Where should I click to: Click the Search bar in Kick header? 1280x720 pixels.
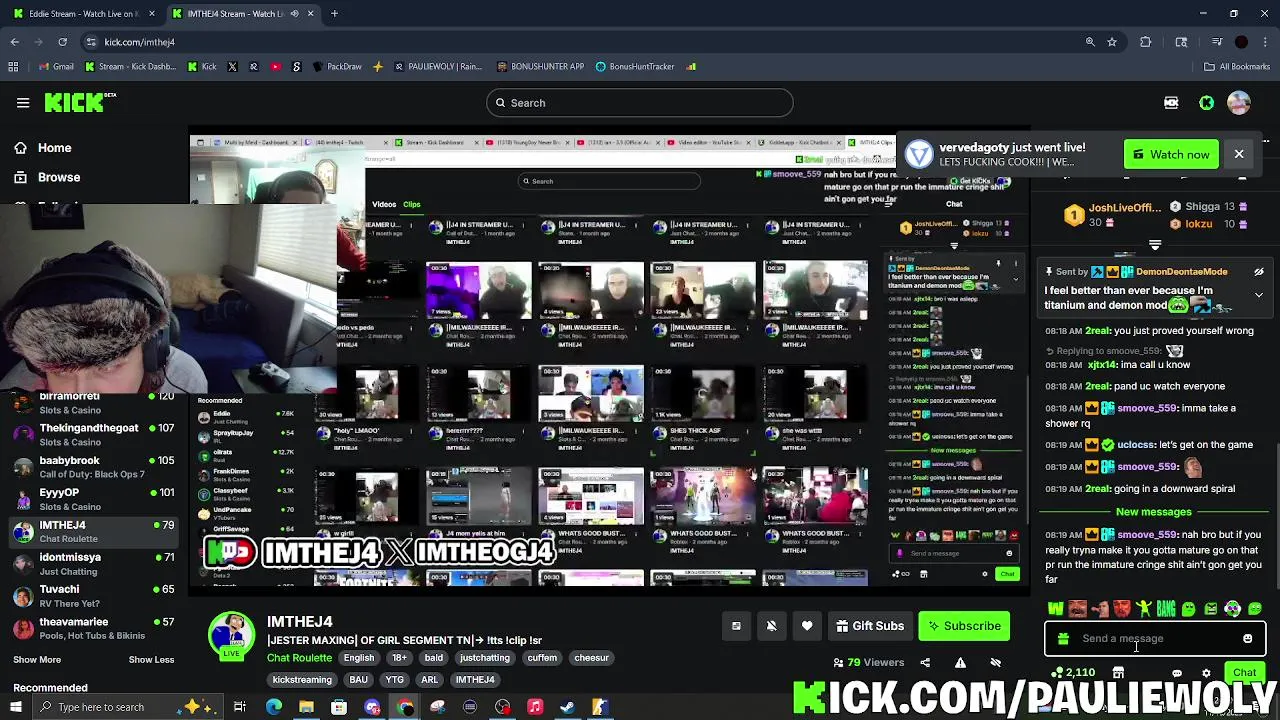[640, 102]
